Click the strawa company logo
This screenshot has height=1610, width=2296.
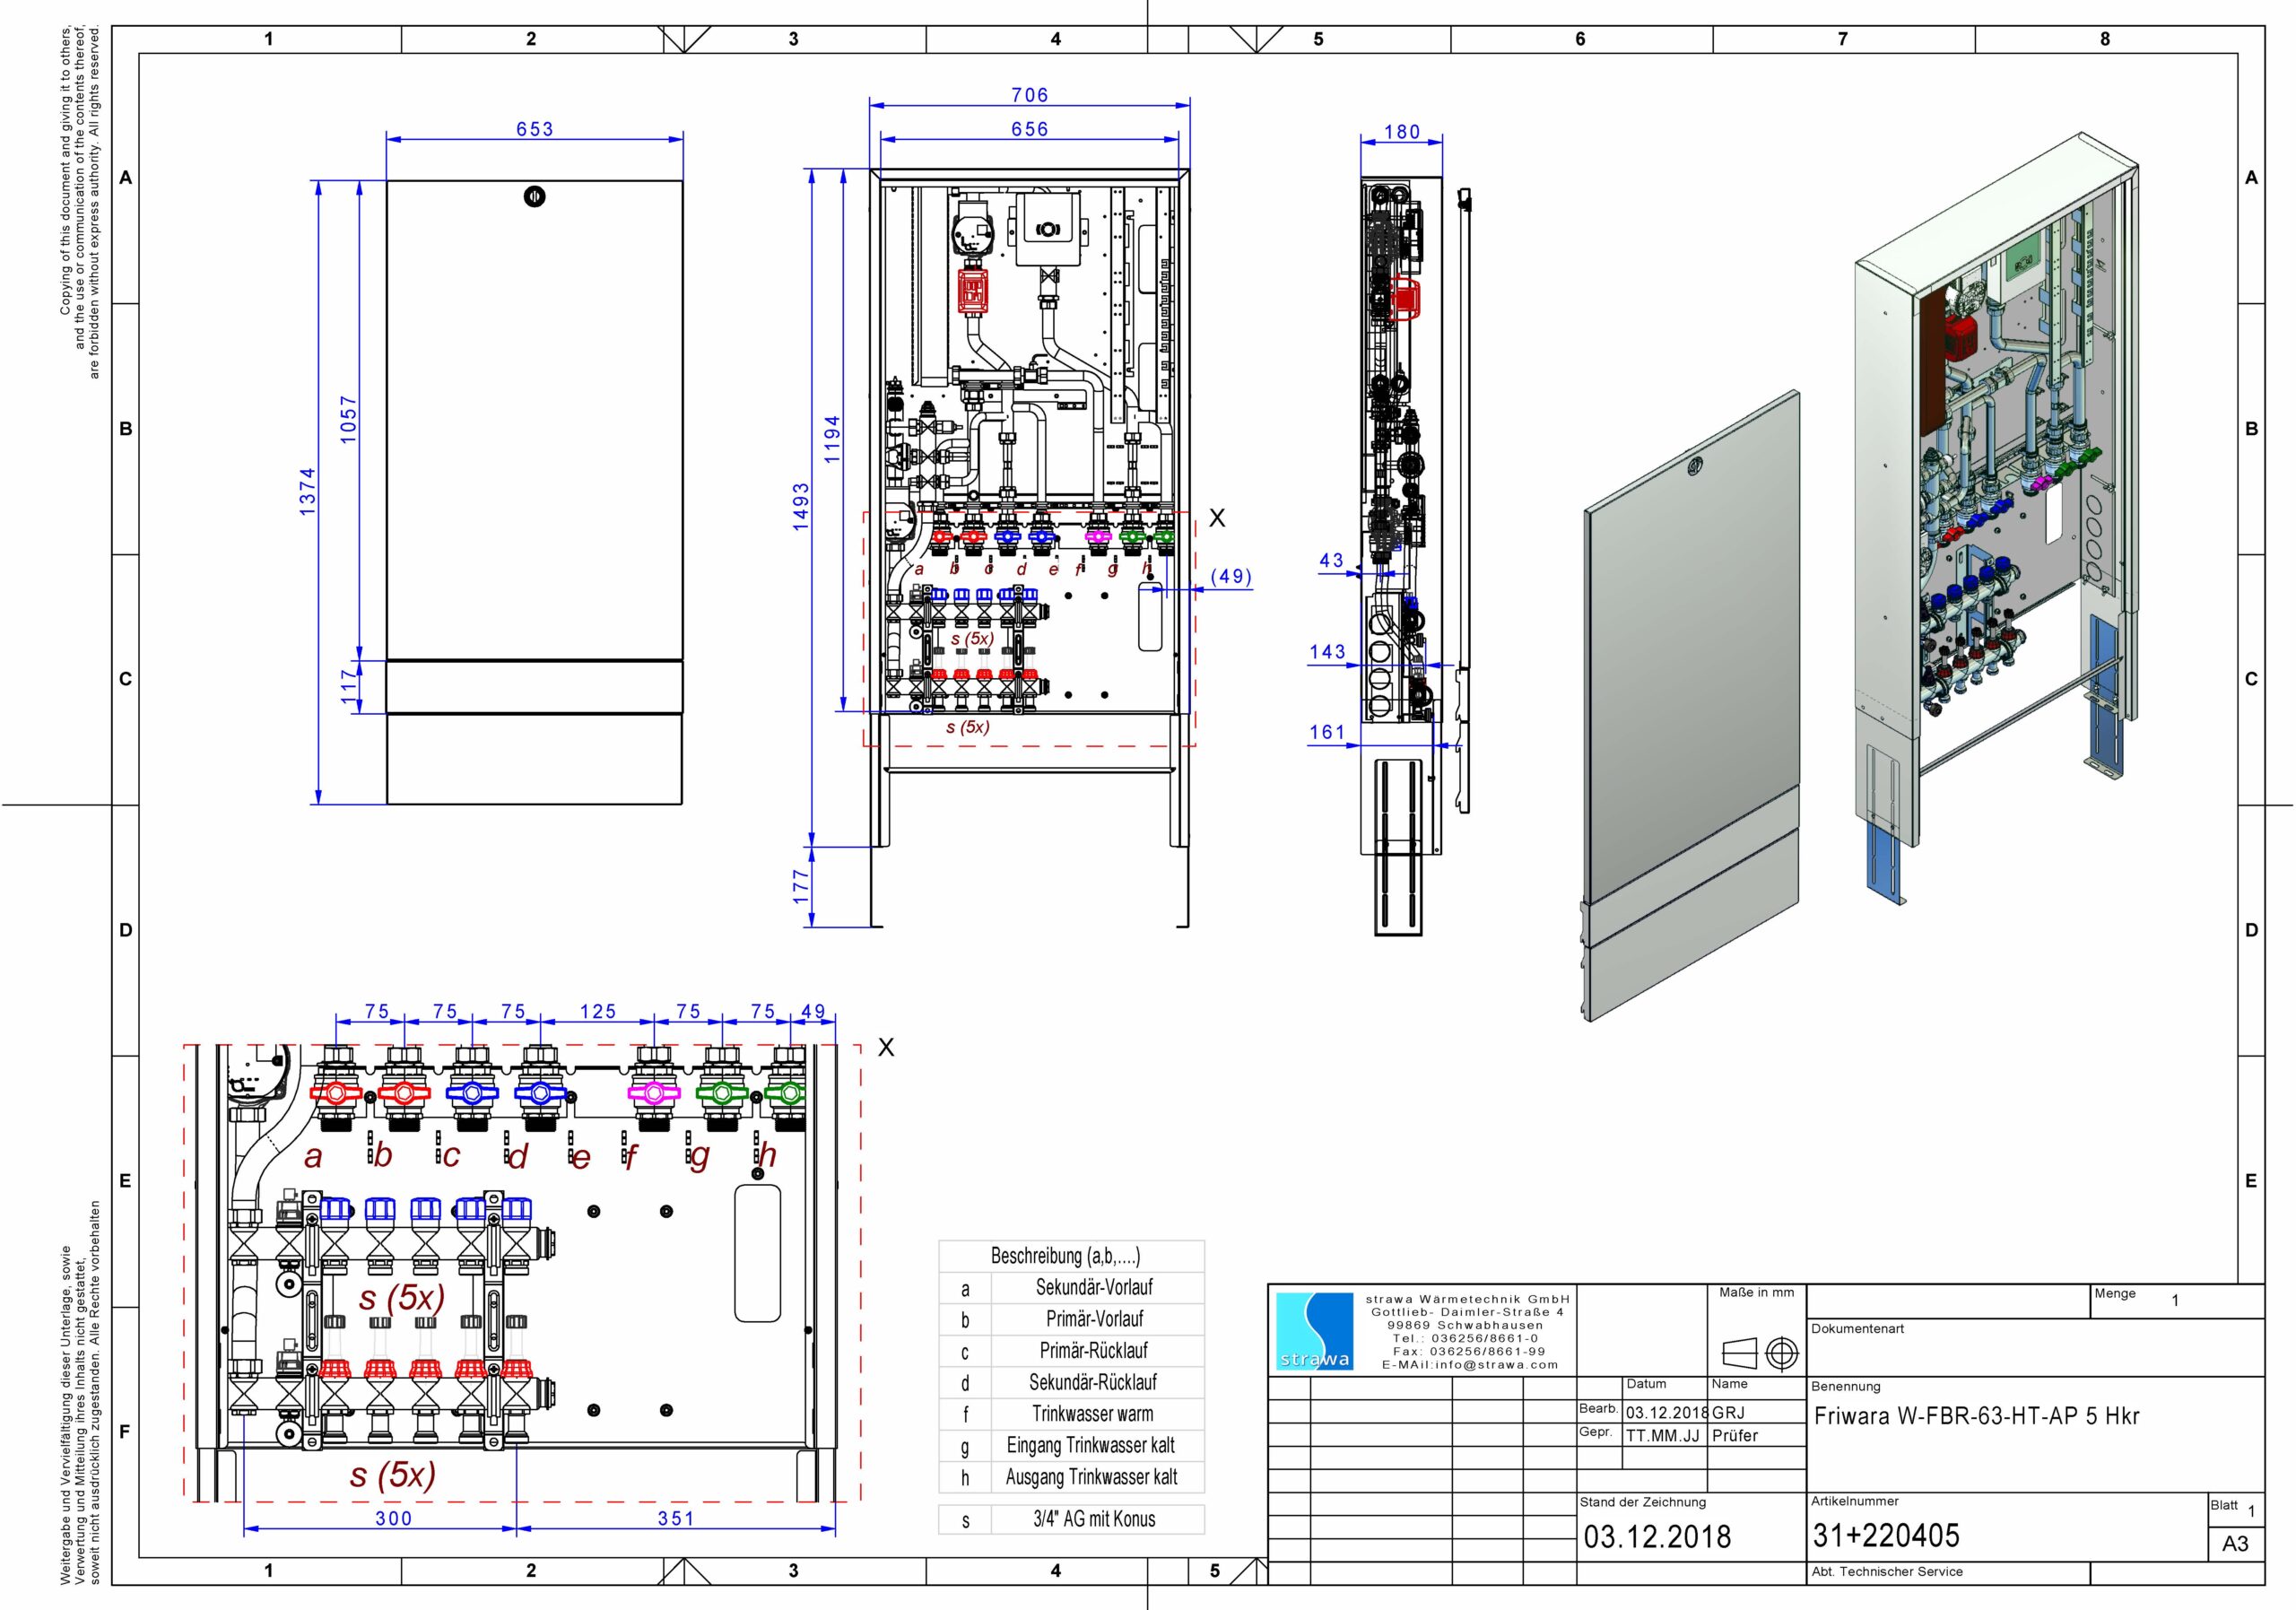[1315, 1331]
